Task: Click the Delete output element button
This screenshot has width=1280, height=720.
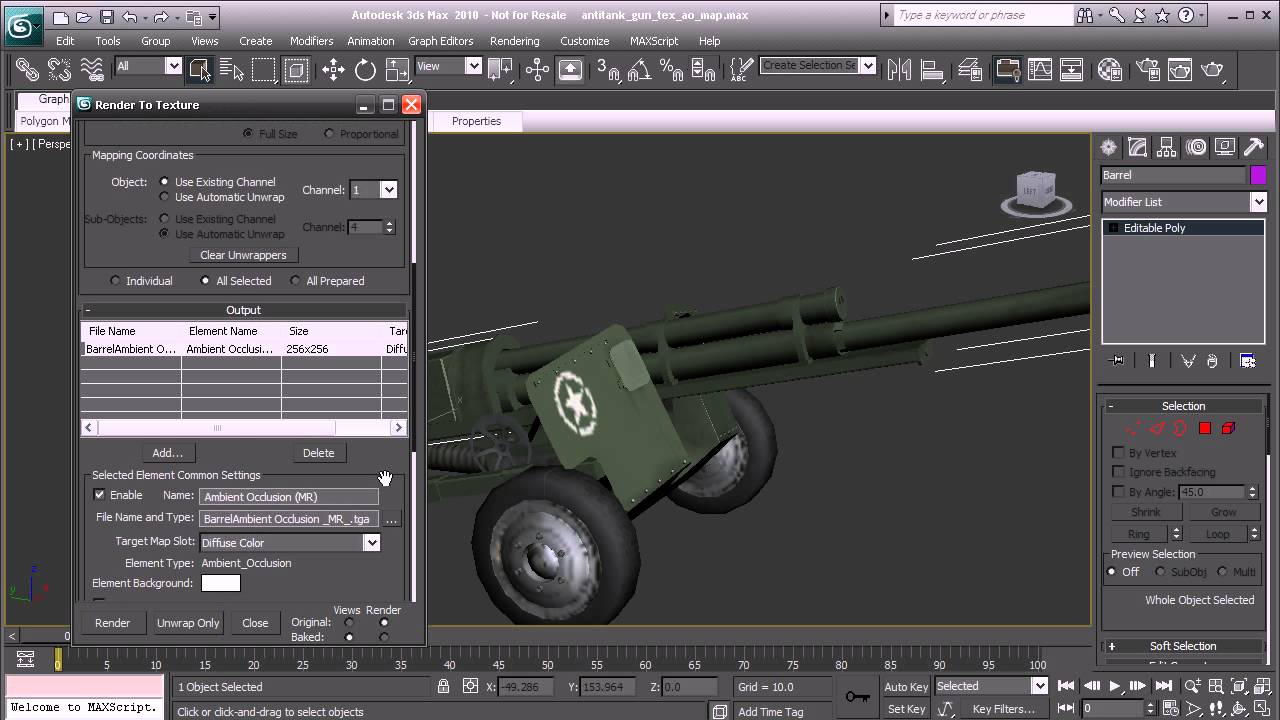Action: (x=318, y=453)
